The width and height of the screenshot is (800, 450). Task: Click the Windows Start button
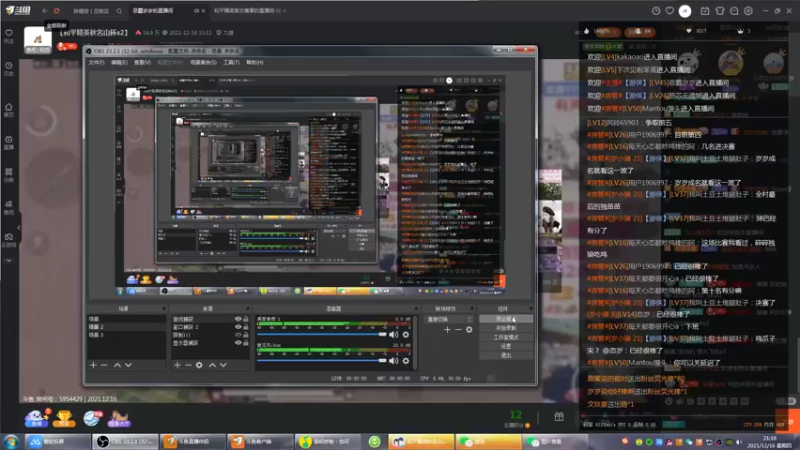click(x=11, y=442)
